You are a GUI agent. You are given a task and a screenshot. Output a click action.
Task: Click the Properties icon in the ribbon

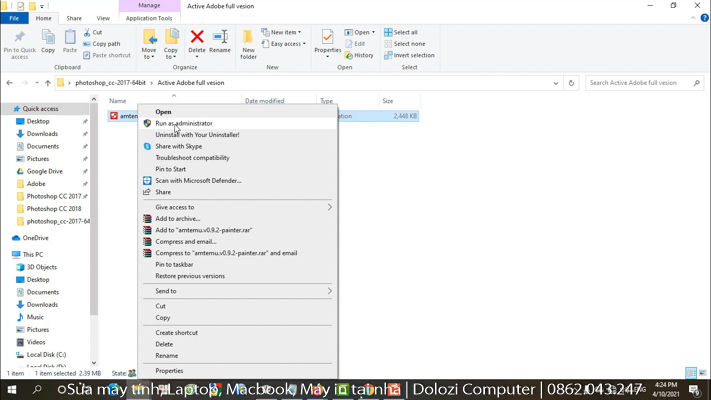(327, 39)
